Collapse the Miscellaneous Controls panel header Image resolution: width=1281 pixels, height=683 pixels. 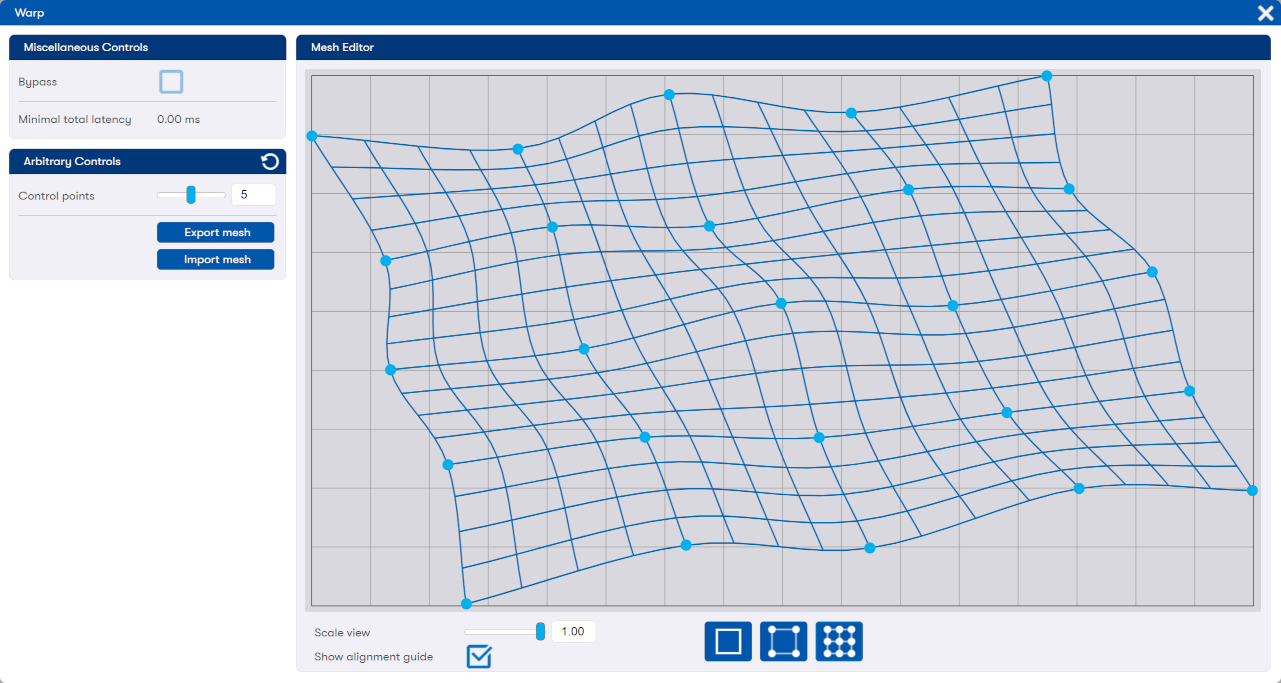tap(147, 47)
